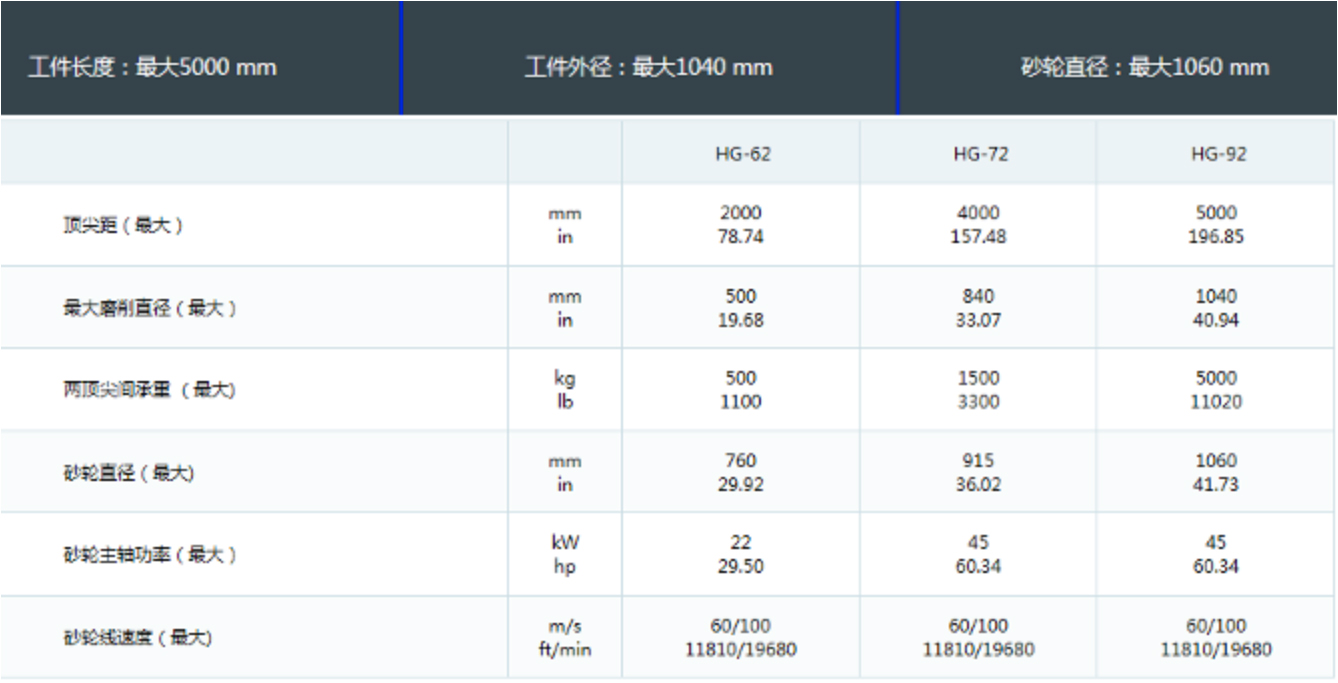Click the value 760 for HG-62 砂轮直径
The height and width of the screenshot is (683, 1338).
tap(740, 461)
